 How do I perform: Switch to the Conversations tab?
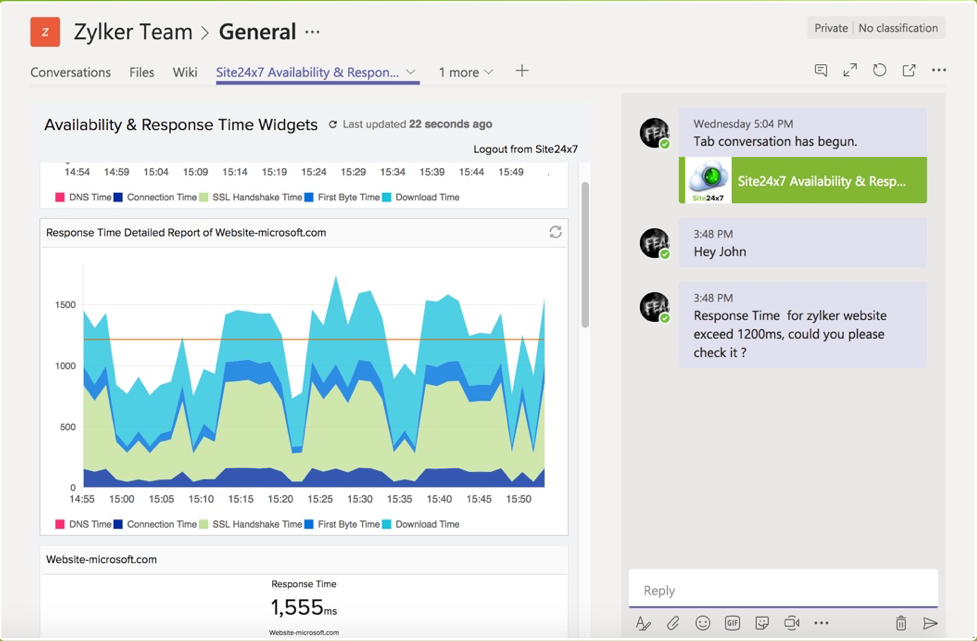click(70, 72)
